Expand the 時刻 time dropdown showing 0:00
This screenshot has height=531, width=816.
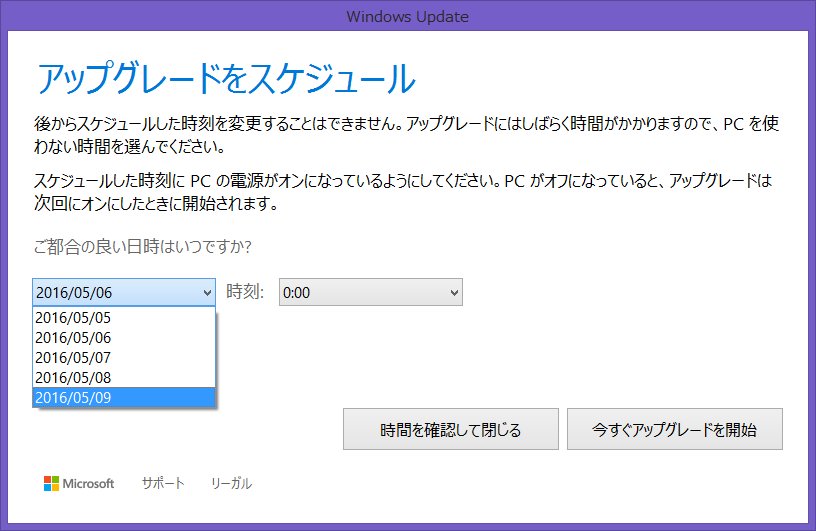tap(371, 292)
